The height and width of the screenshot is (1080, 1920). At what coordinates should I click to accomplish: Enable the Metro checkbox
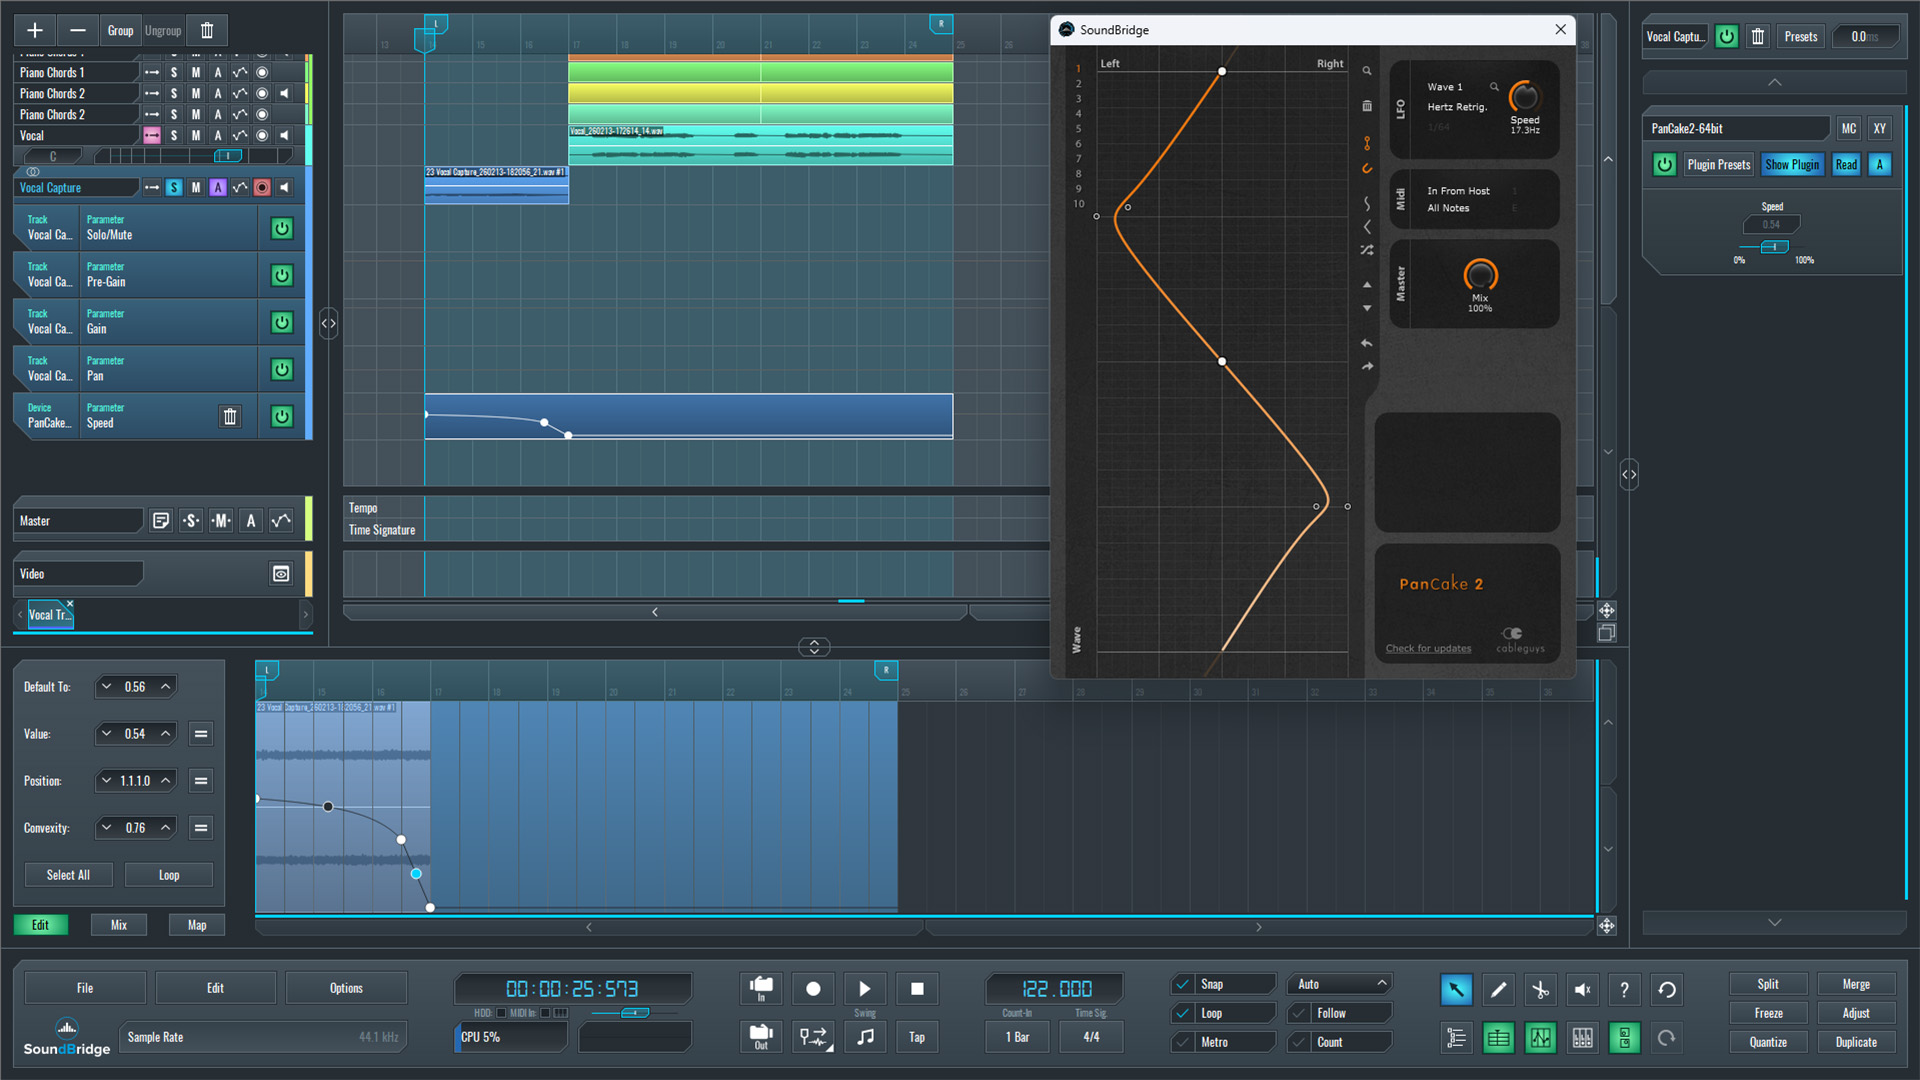pyautogui.click(x=1182, y=1042)
